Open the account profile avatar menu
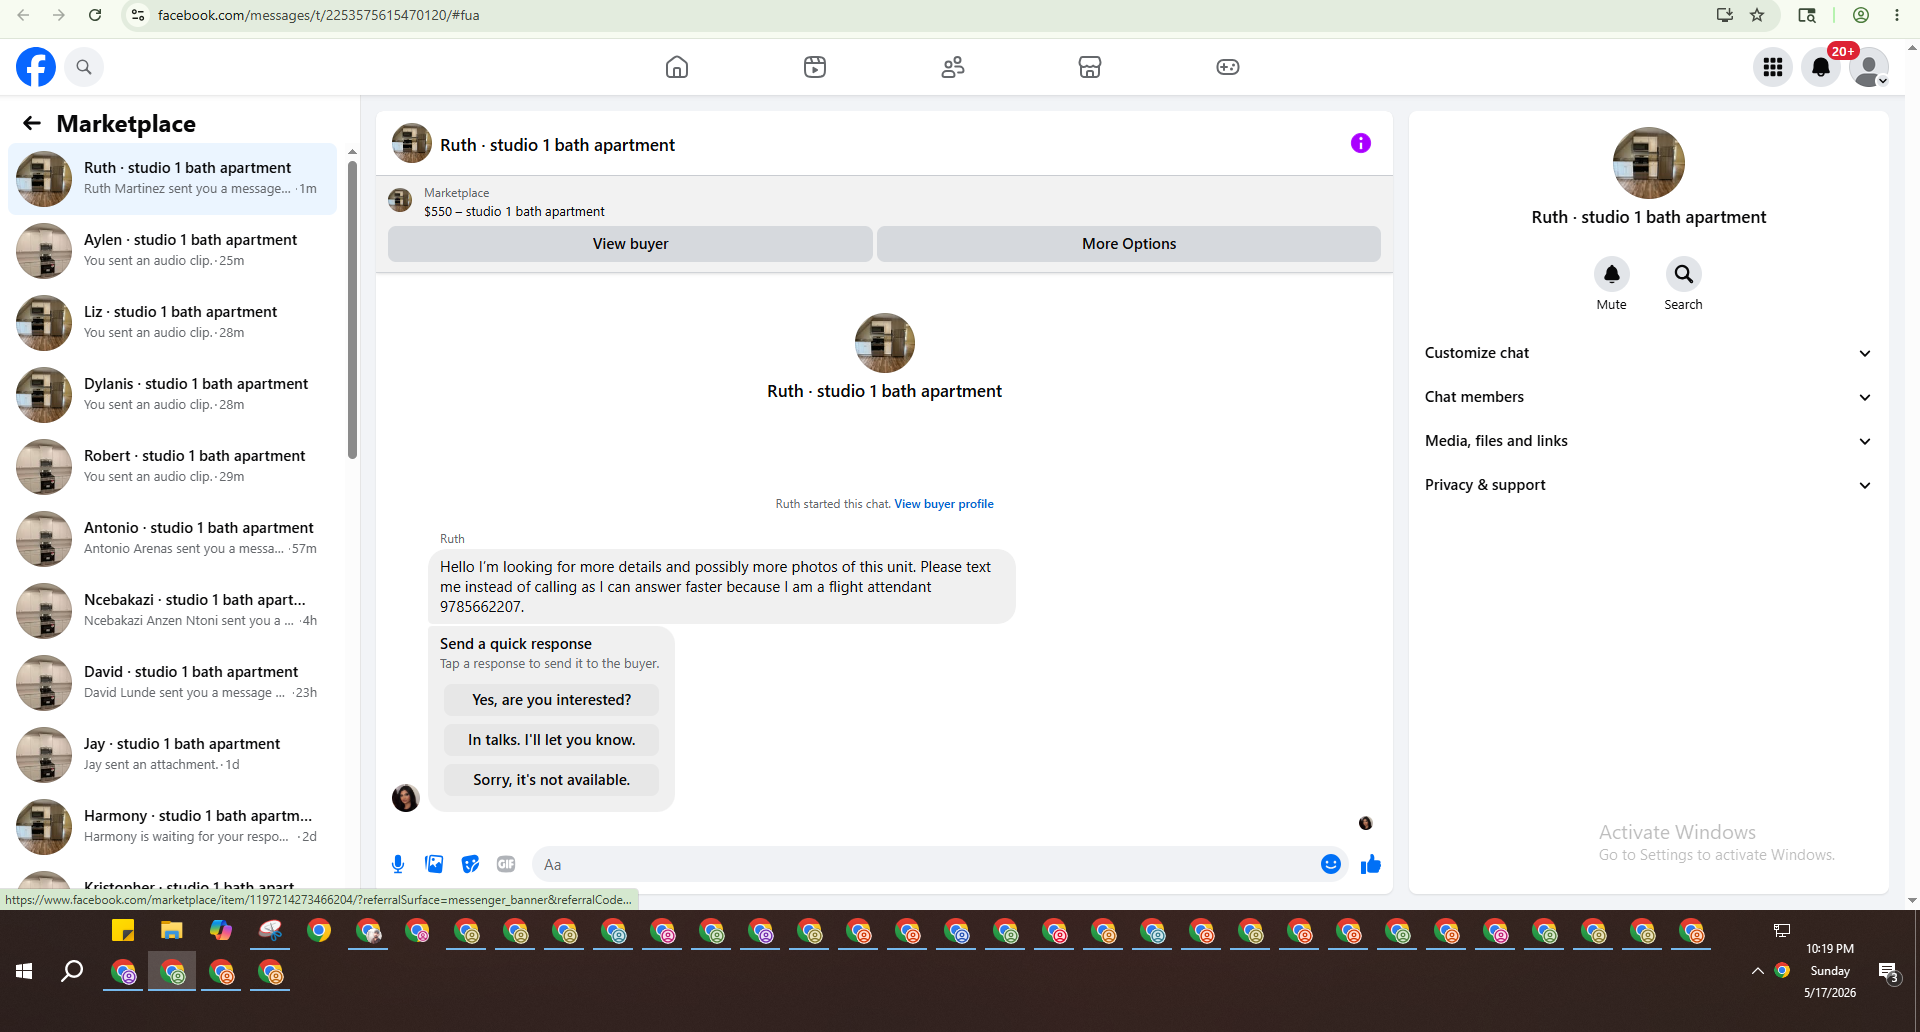The image size is (1920, 1032). coord(1869,67)
